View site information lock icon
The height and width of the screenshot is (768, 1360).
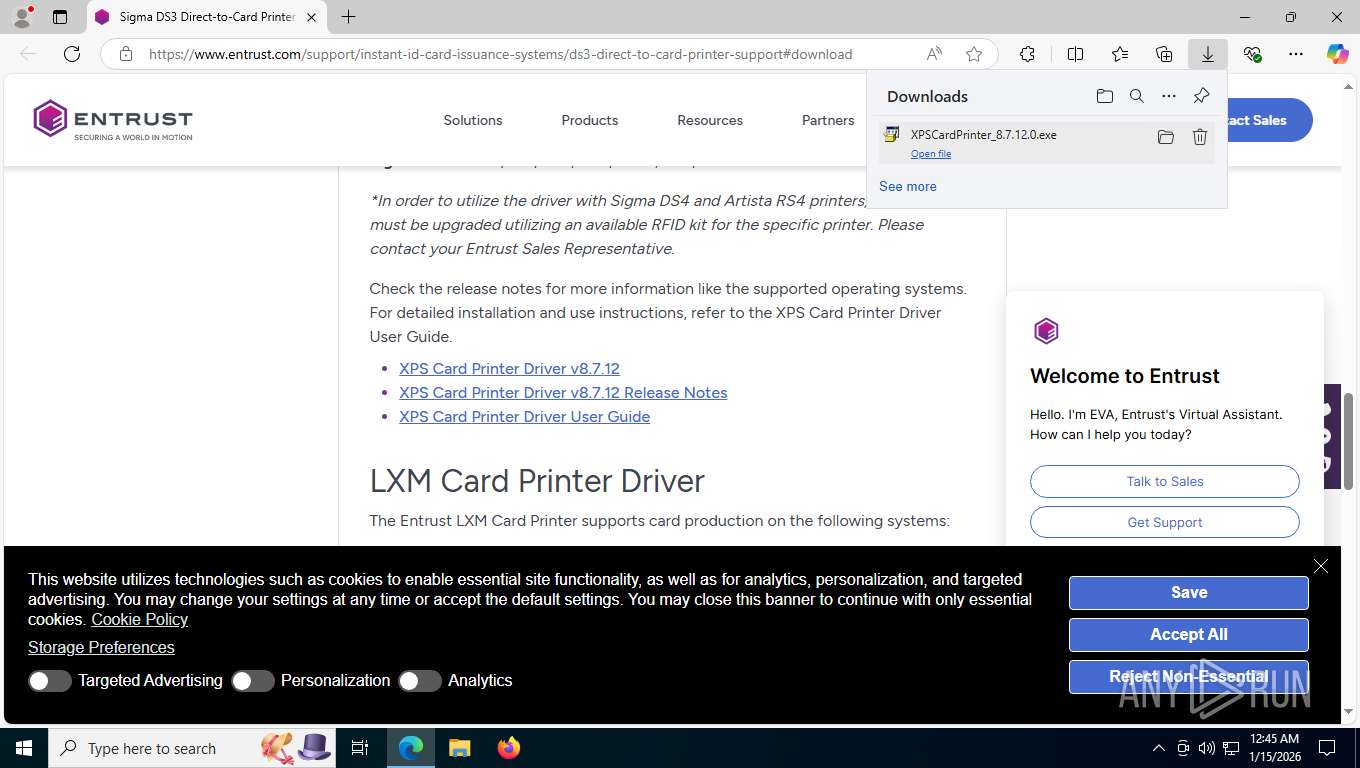coord(126,54)
